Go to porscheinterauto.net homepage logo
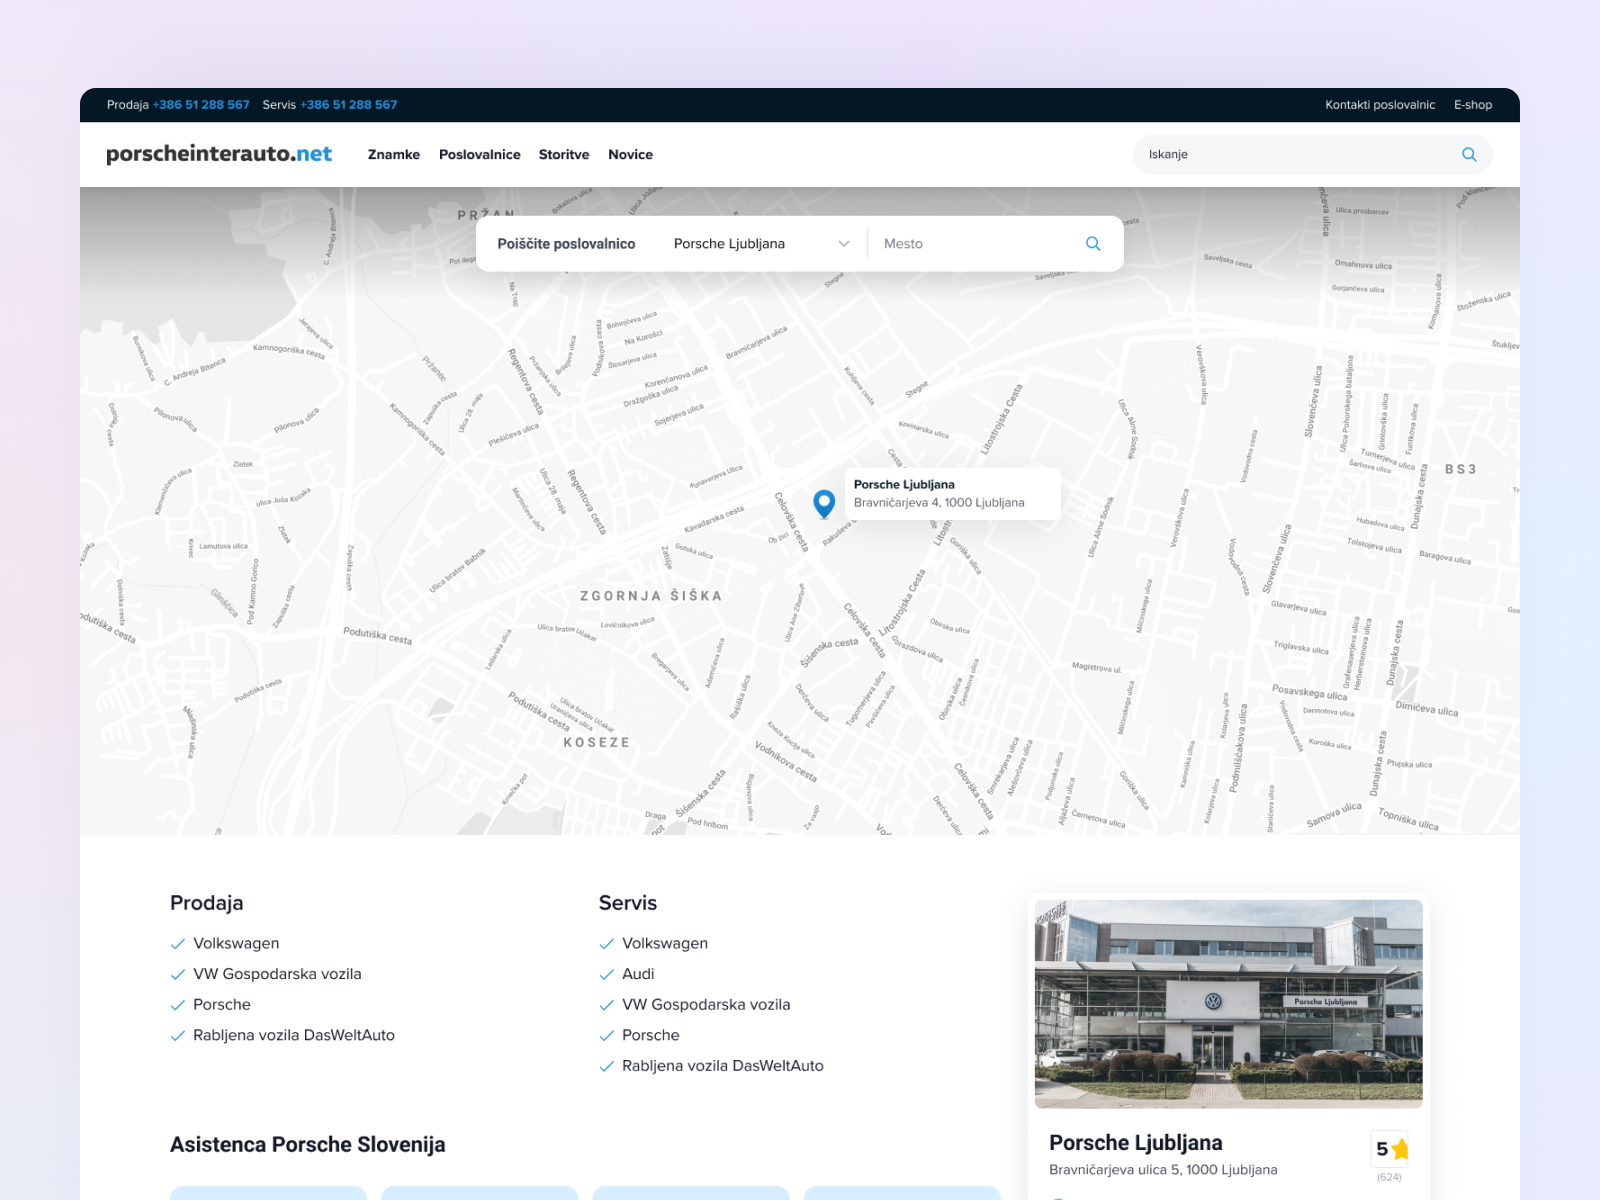Viewport: 1600px width, 1200px height. 219,154
